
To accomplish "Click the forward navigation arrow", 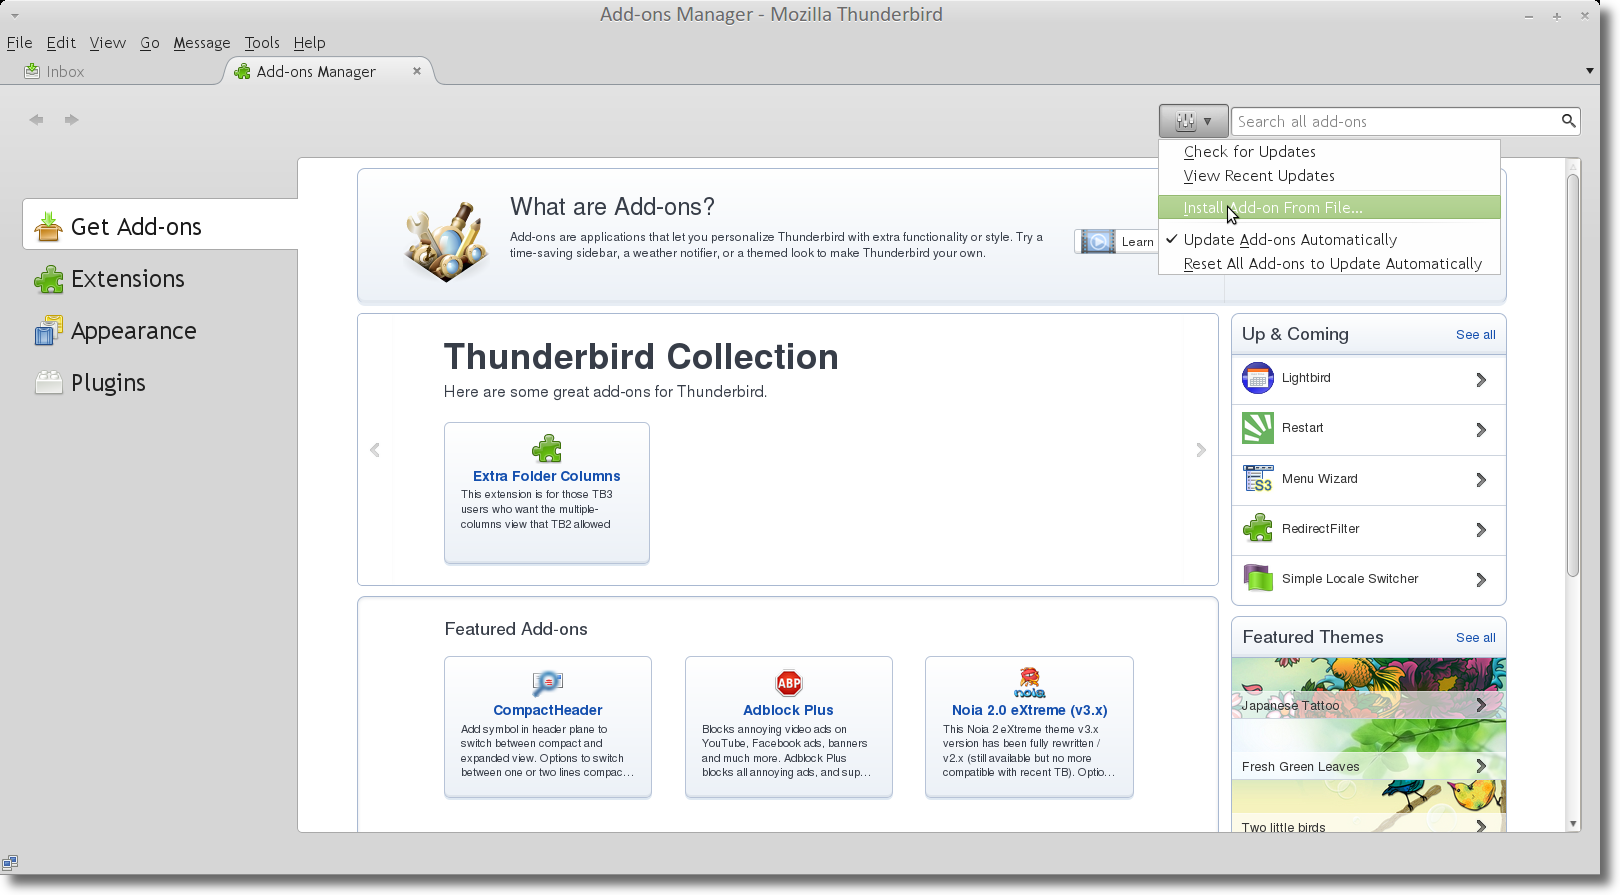I will tap(71, 119).
